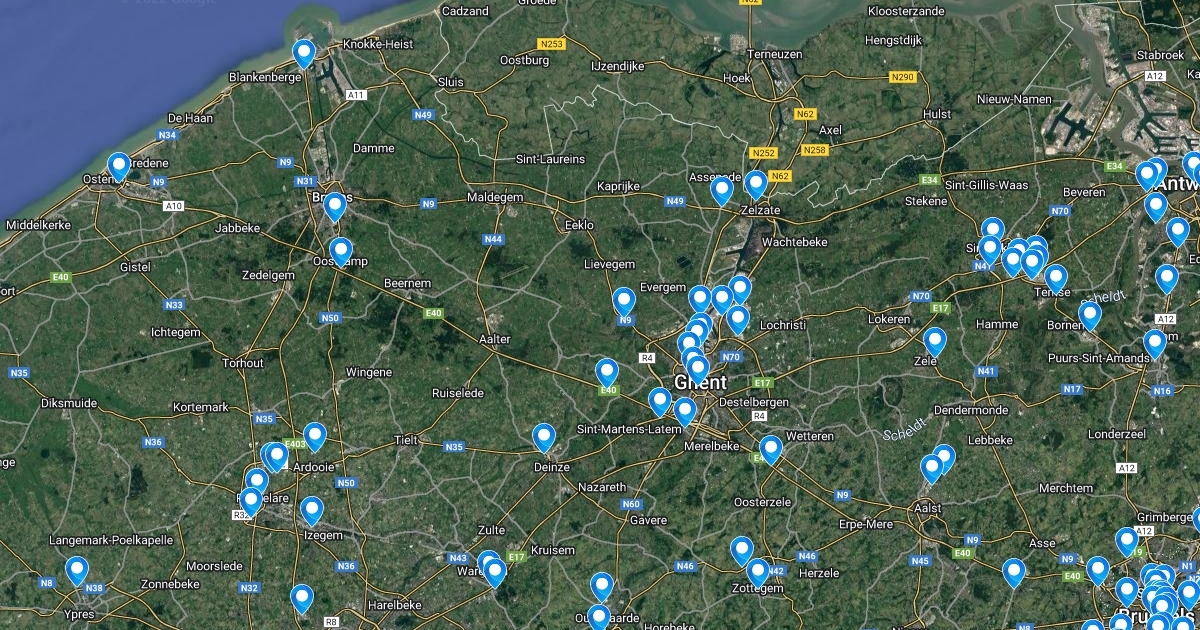Click the Dendermonde town label
The height and width of the screenshot is (630, 1200).
coord(970,410)
